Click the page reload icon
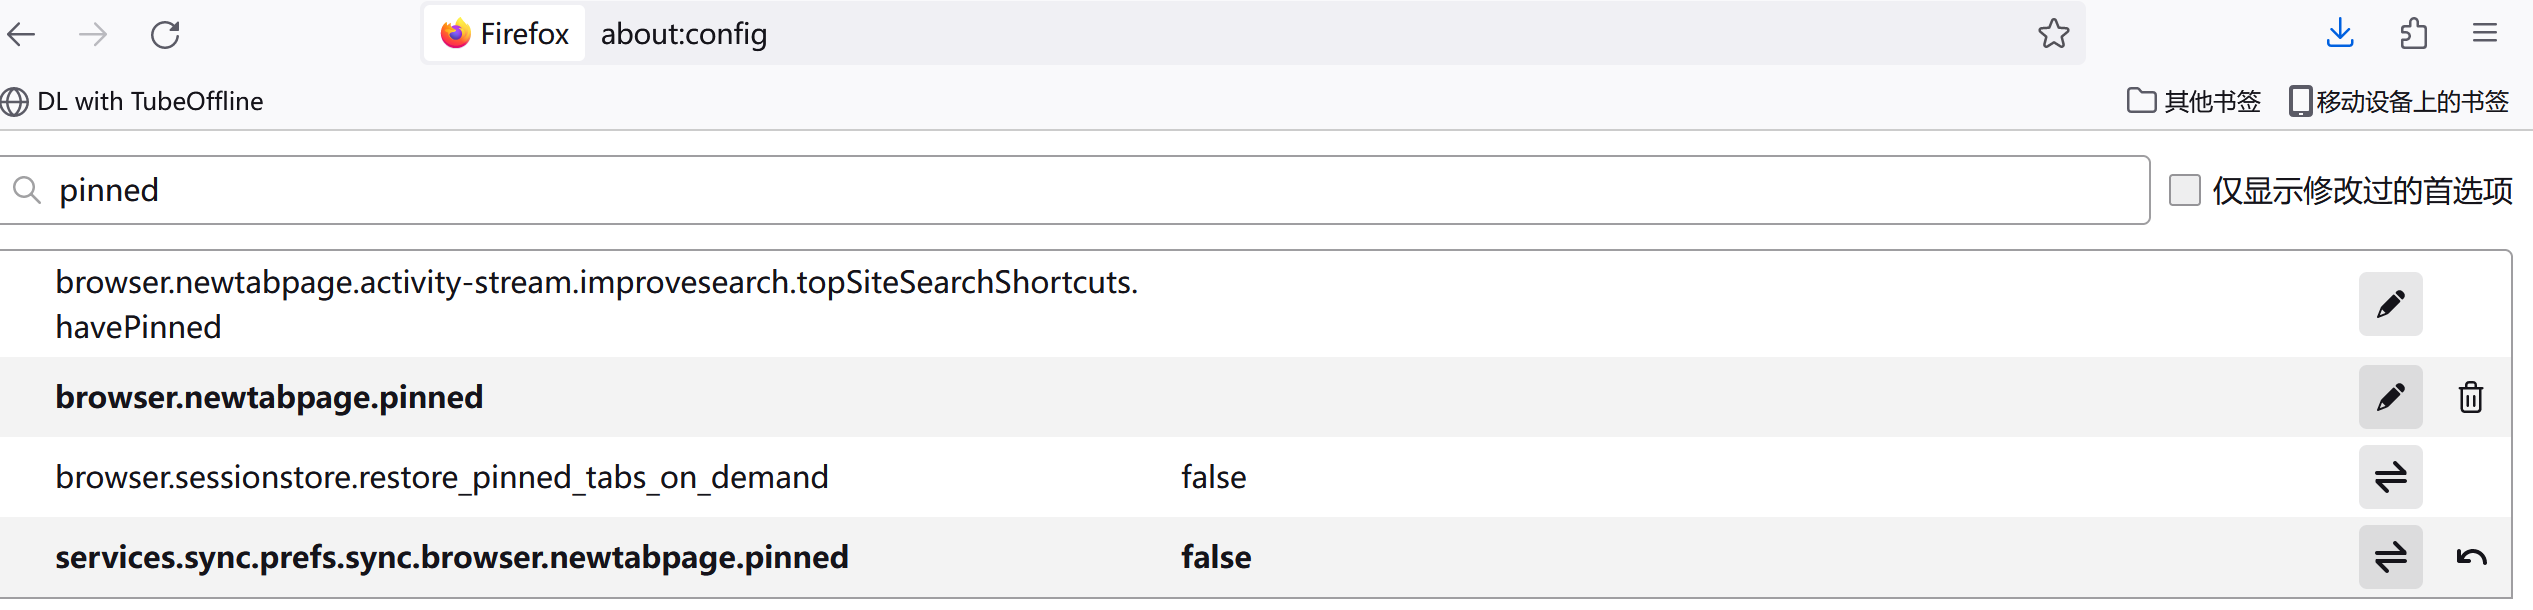Screen dimensions: 2533x610 point(165,33)
